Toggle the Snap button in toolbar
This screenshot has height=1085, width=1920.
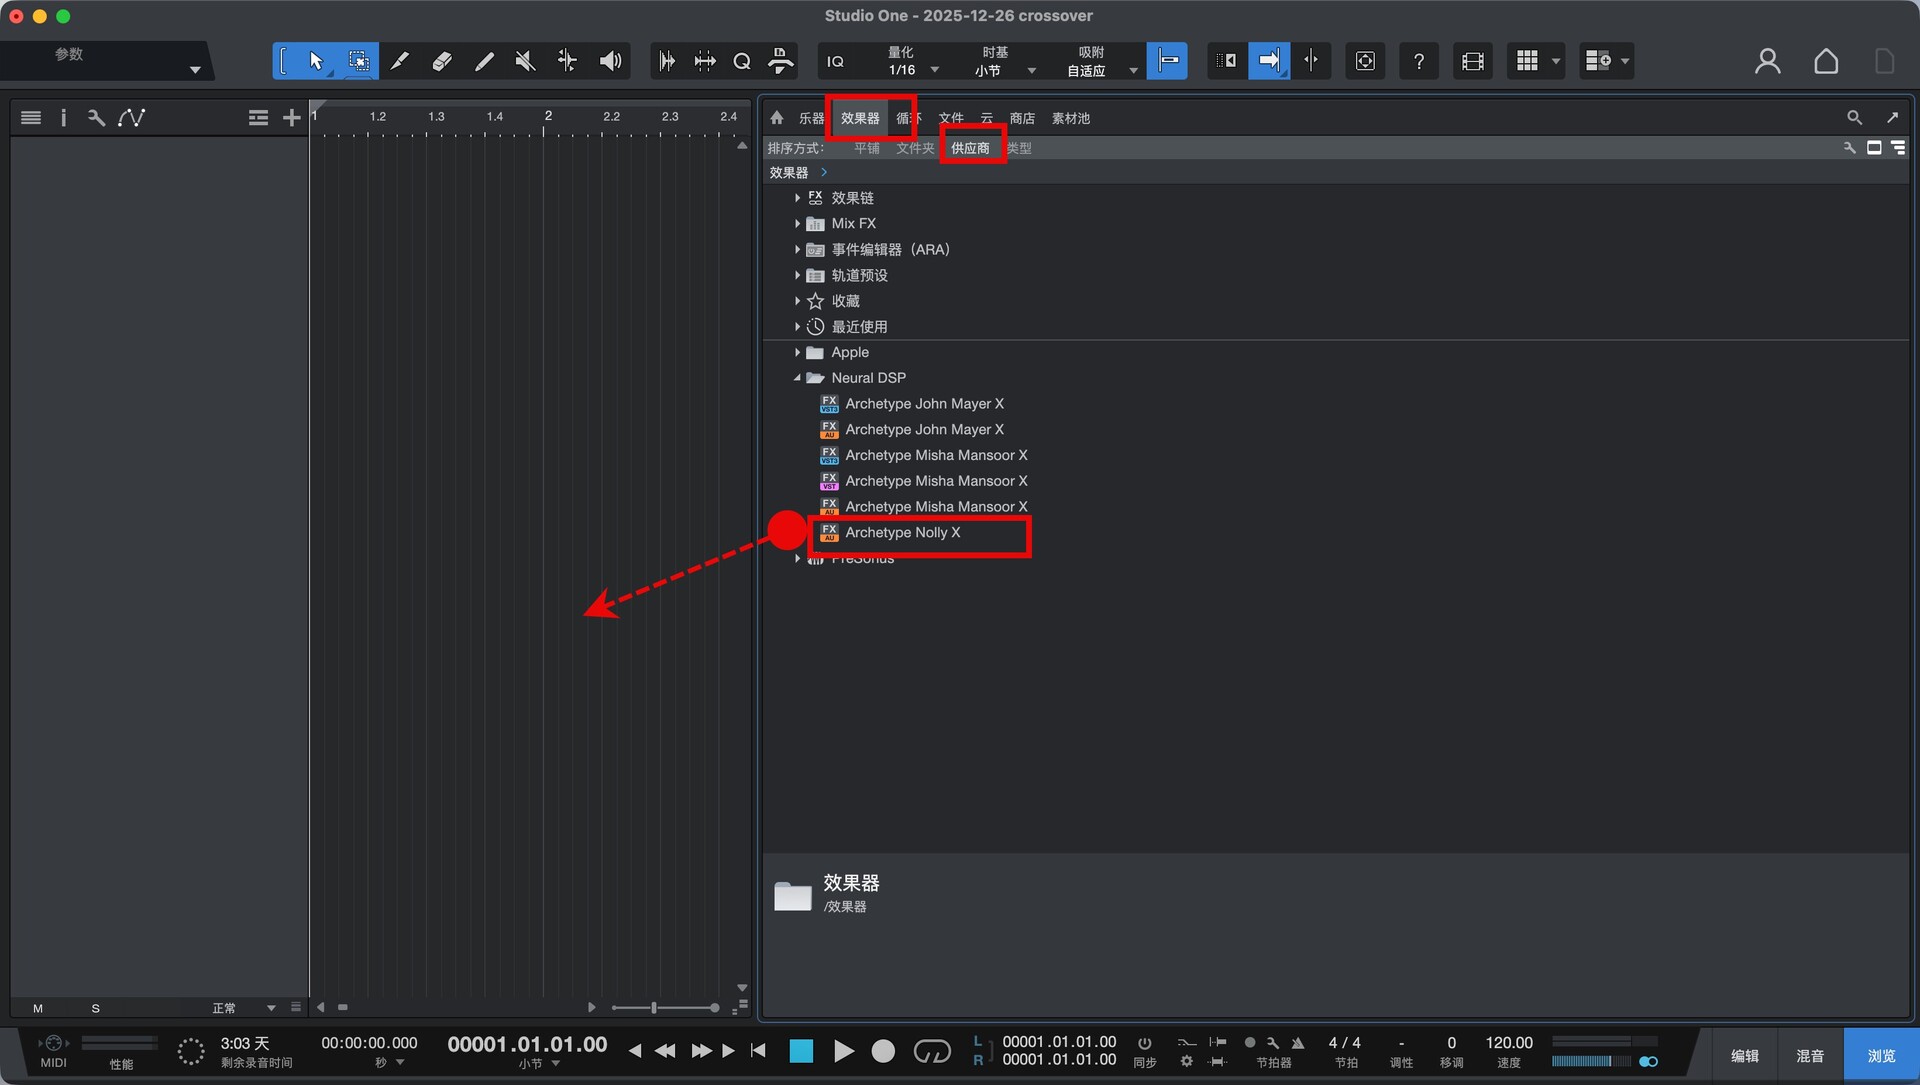tap(1167, 61)
